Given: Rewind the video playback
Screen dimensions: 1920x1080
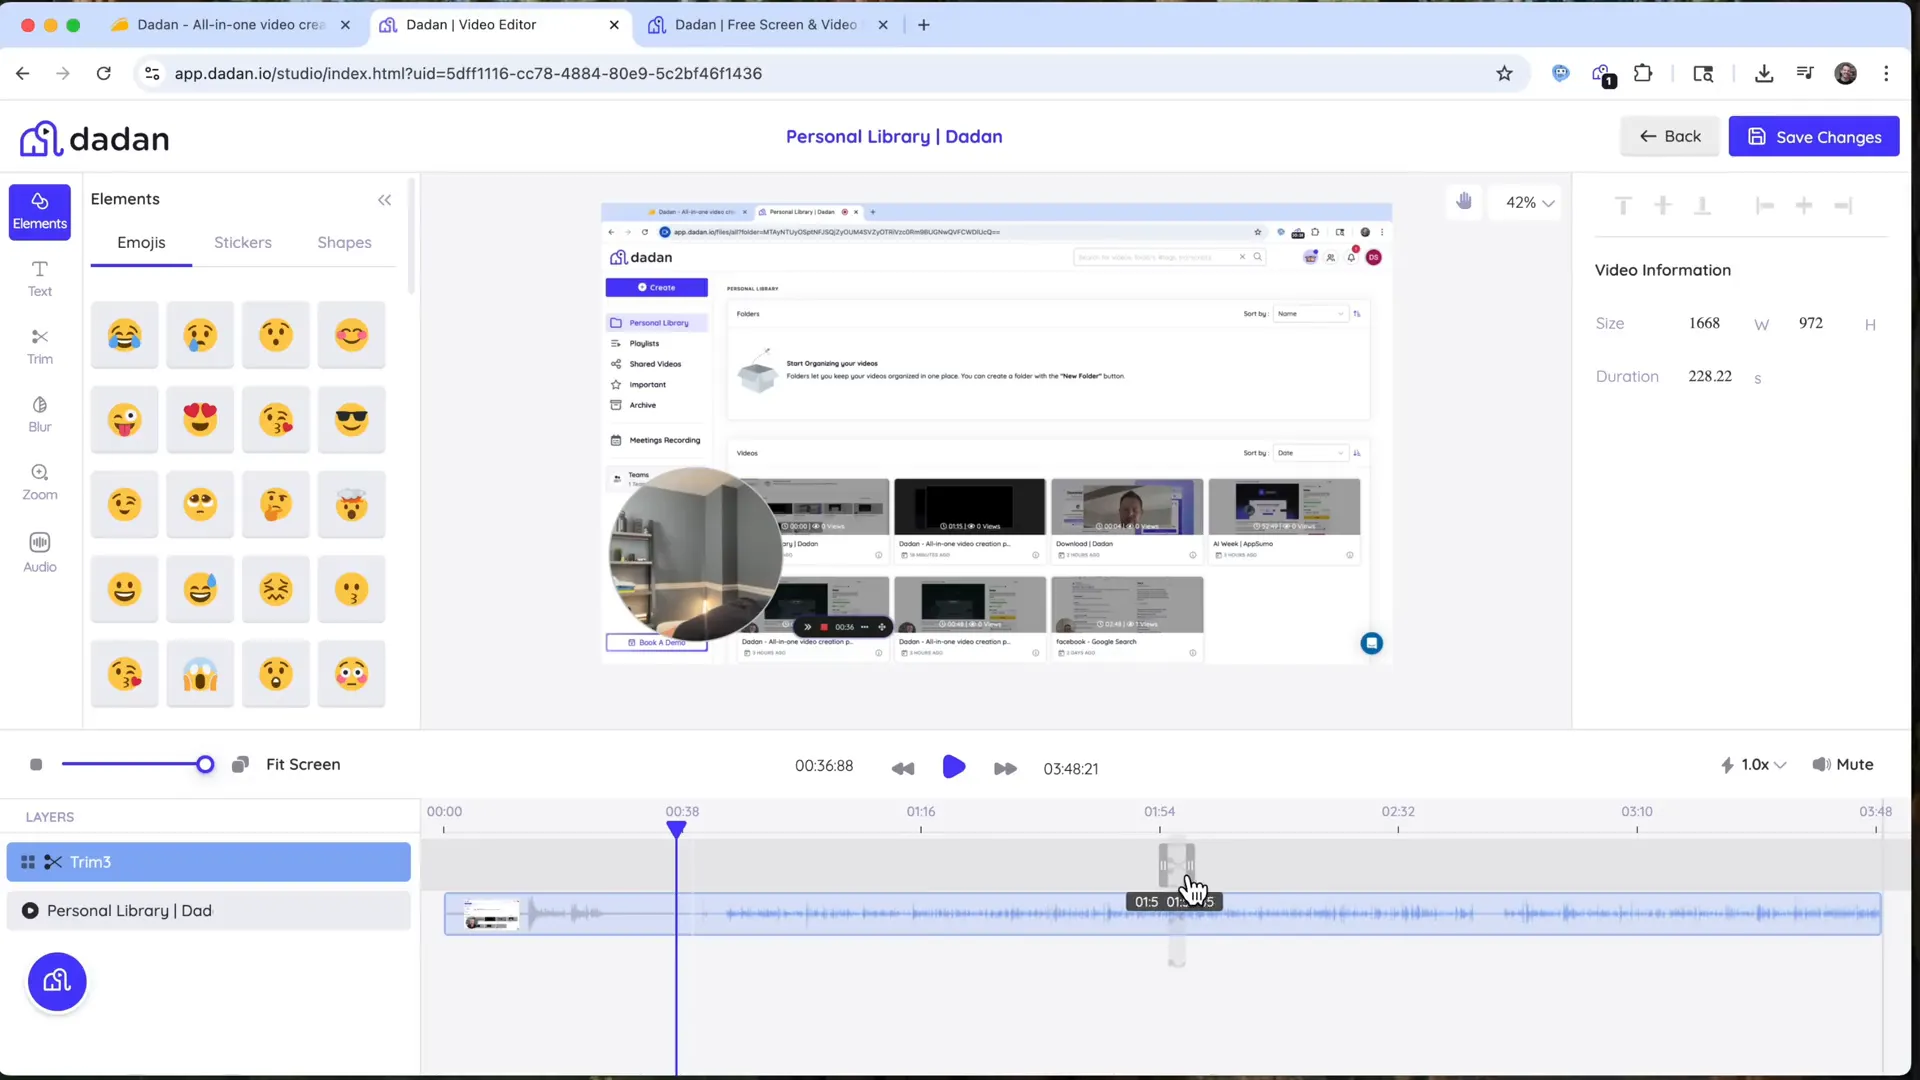Looking at the screenshot, I should [902, 768].
